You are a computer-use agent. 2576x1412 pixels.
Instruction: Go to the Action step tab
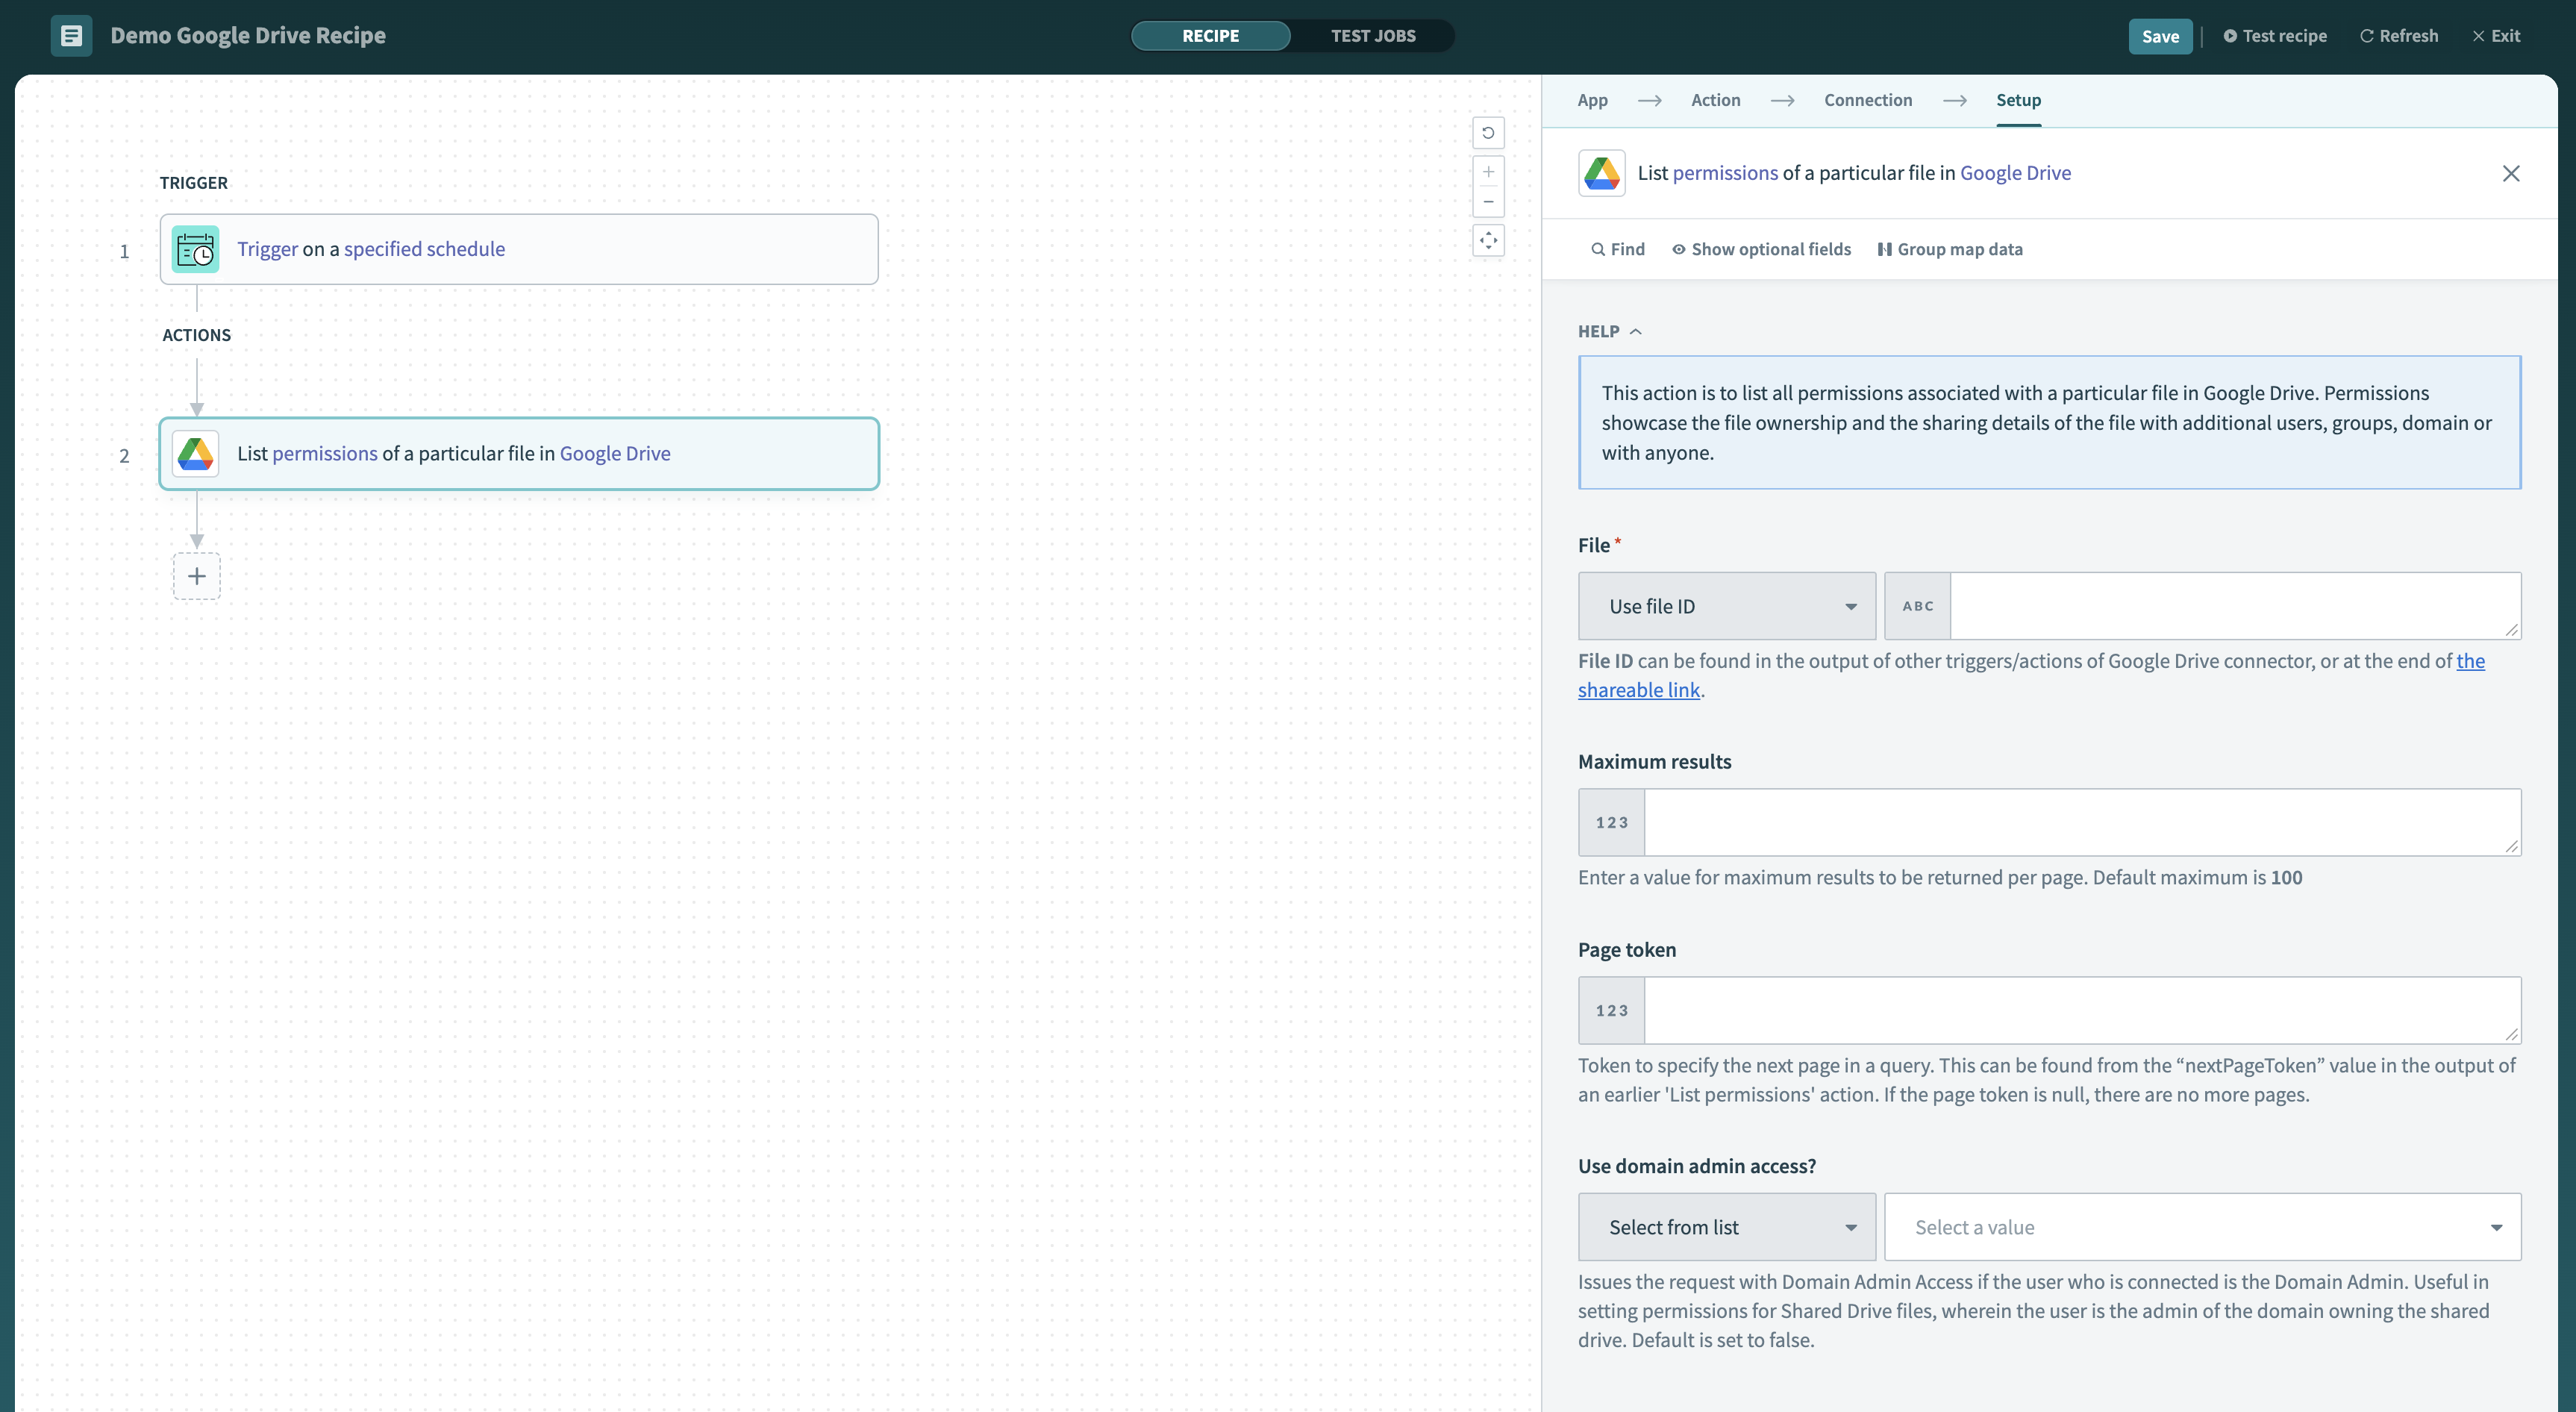(1715, 100)
